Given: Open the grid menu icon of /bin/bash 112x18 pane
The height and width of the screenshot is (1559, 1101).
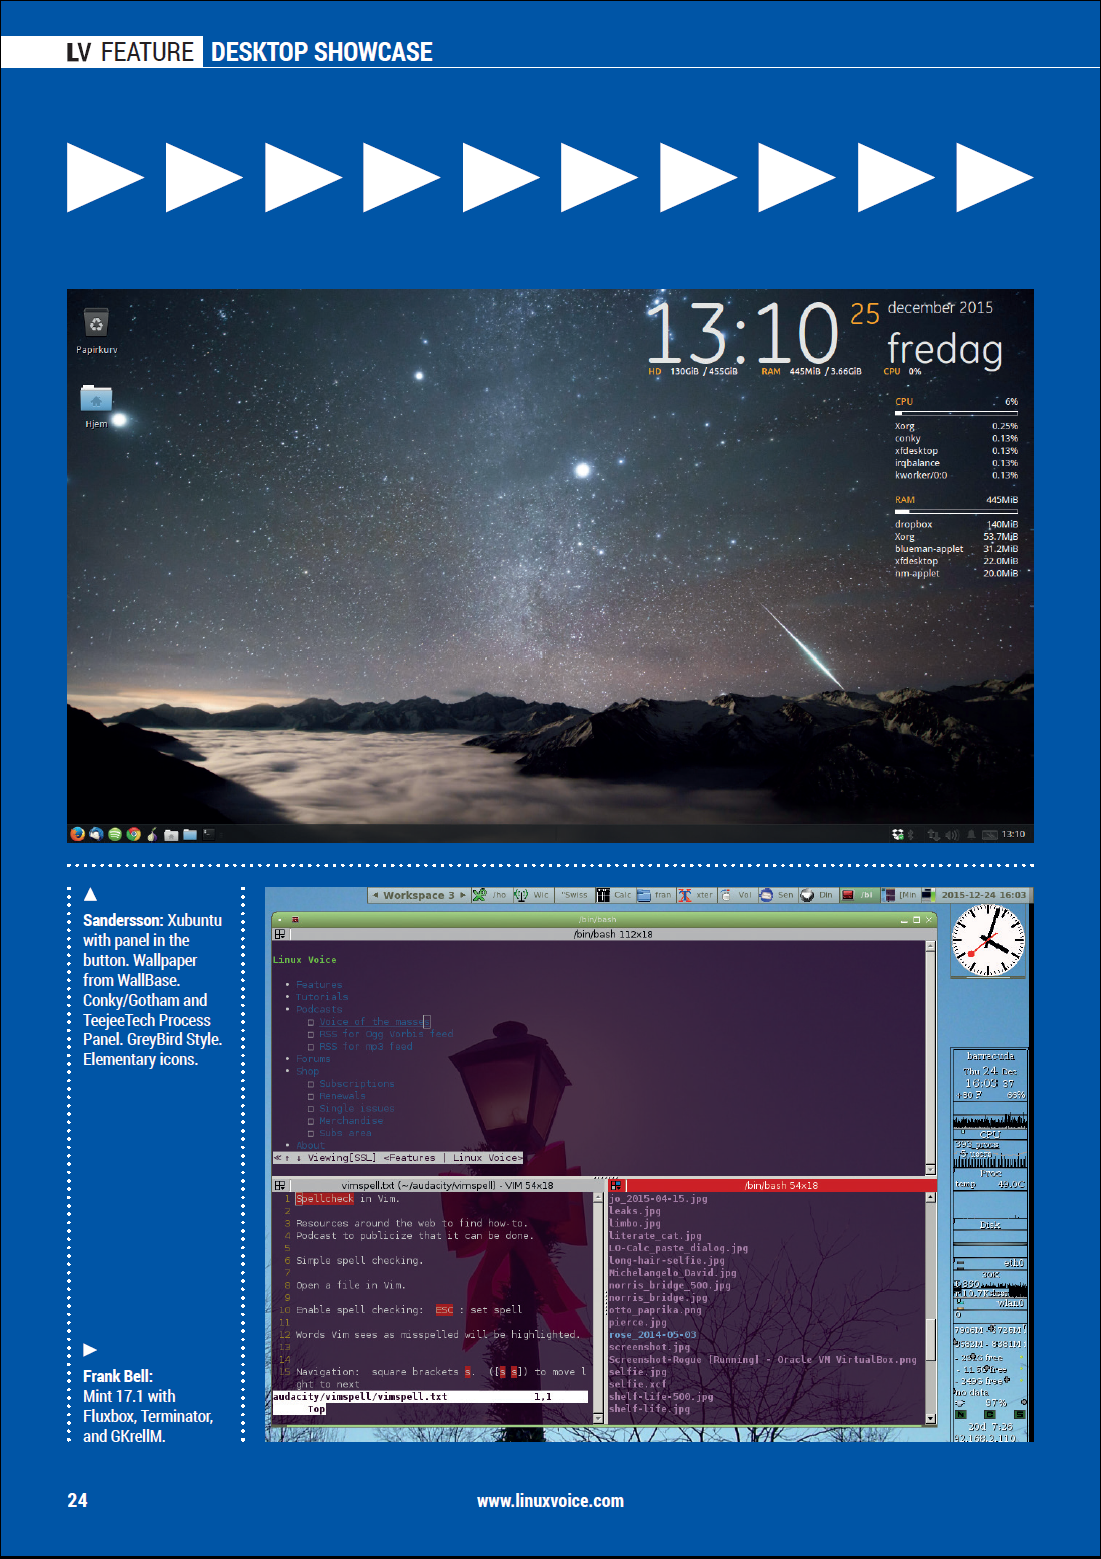Looking at the screenshot, I should click(x=280, y=934).
